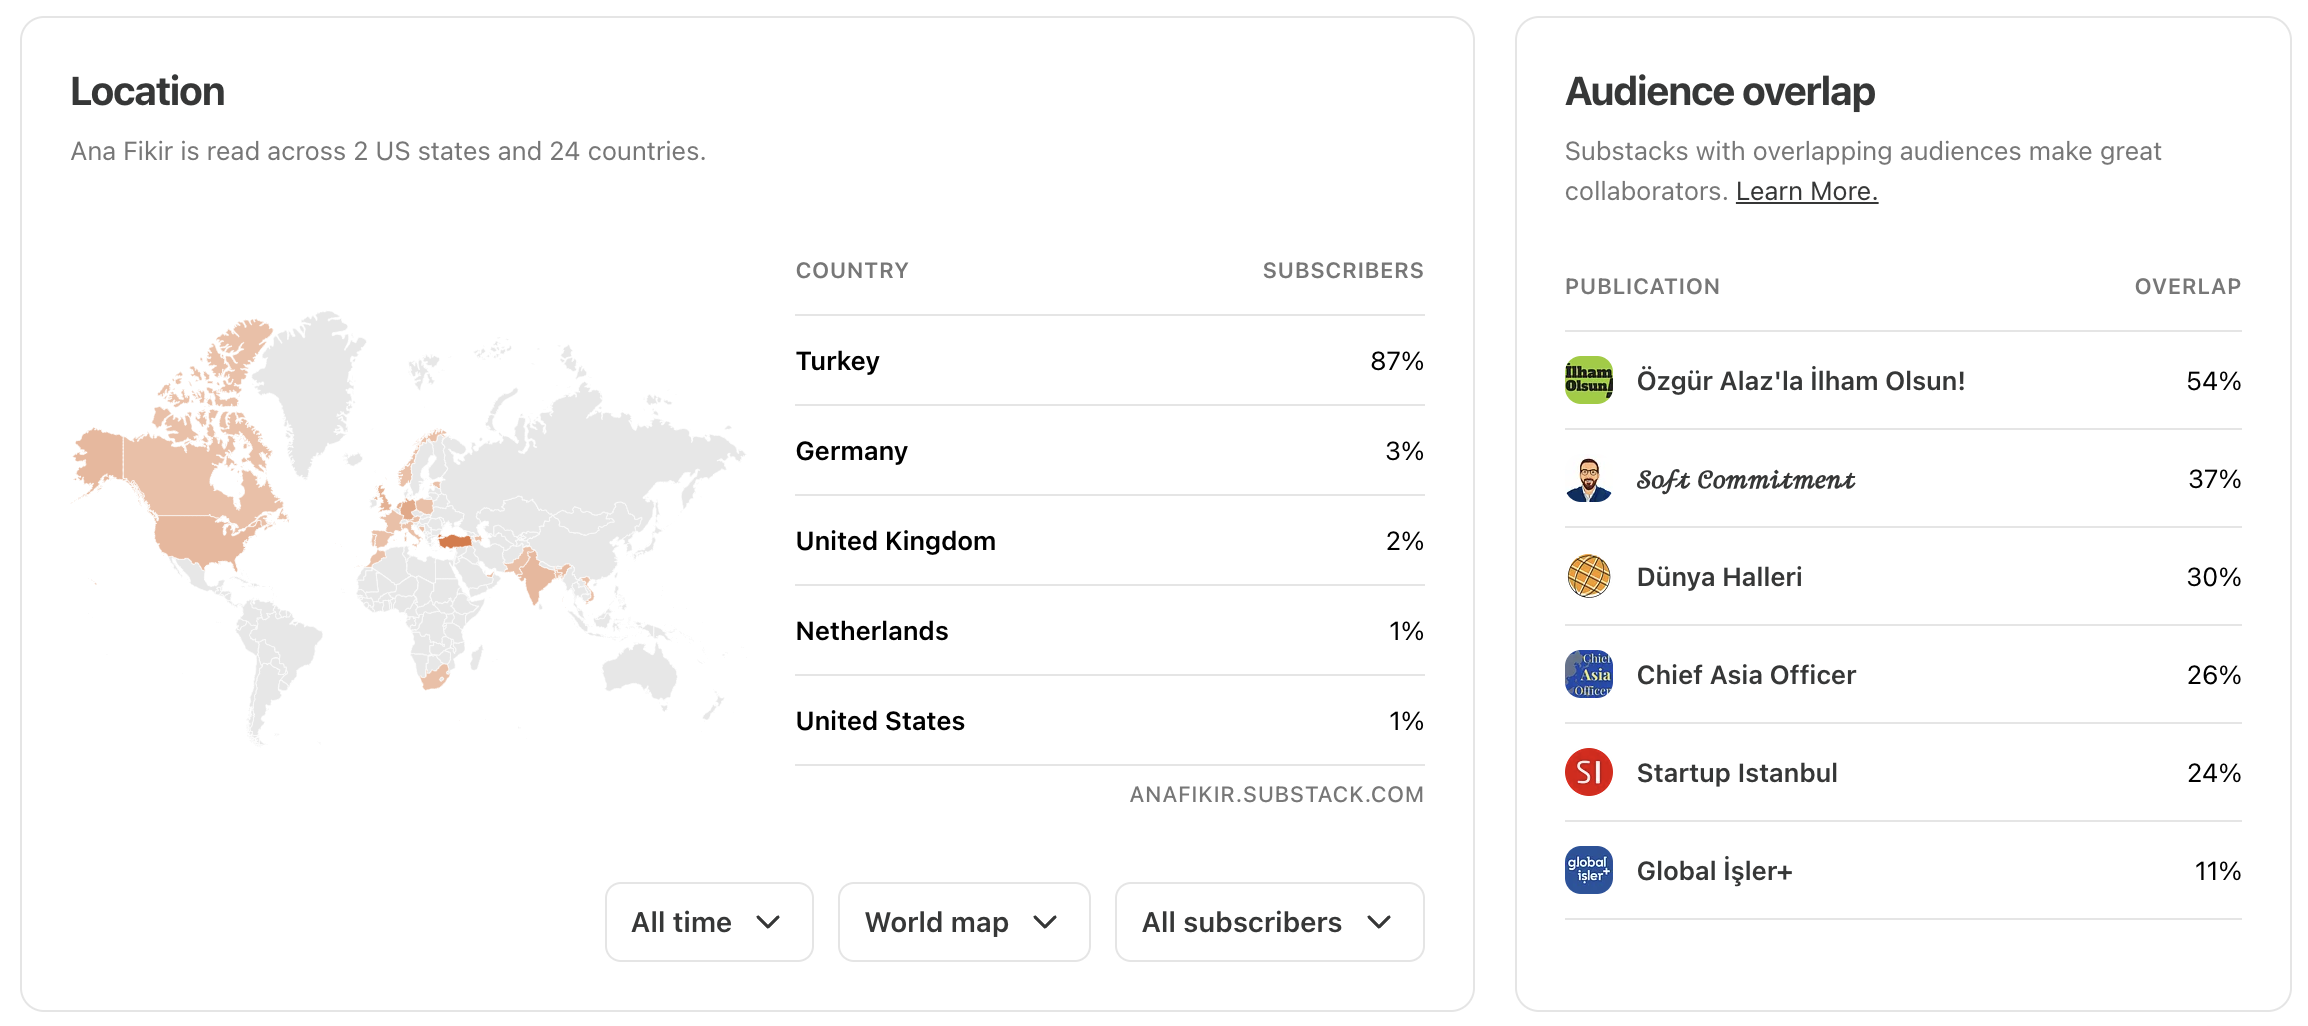Open the Global İşler+ logo icon
This screenshot has height=1026, width=2308.
1588,870
